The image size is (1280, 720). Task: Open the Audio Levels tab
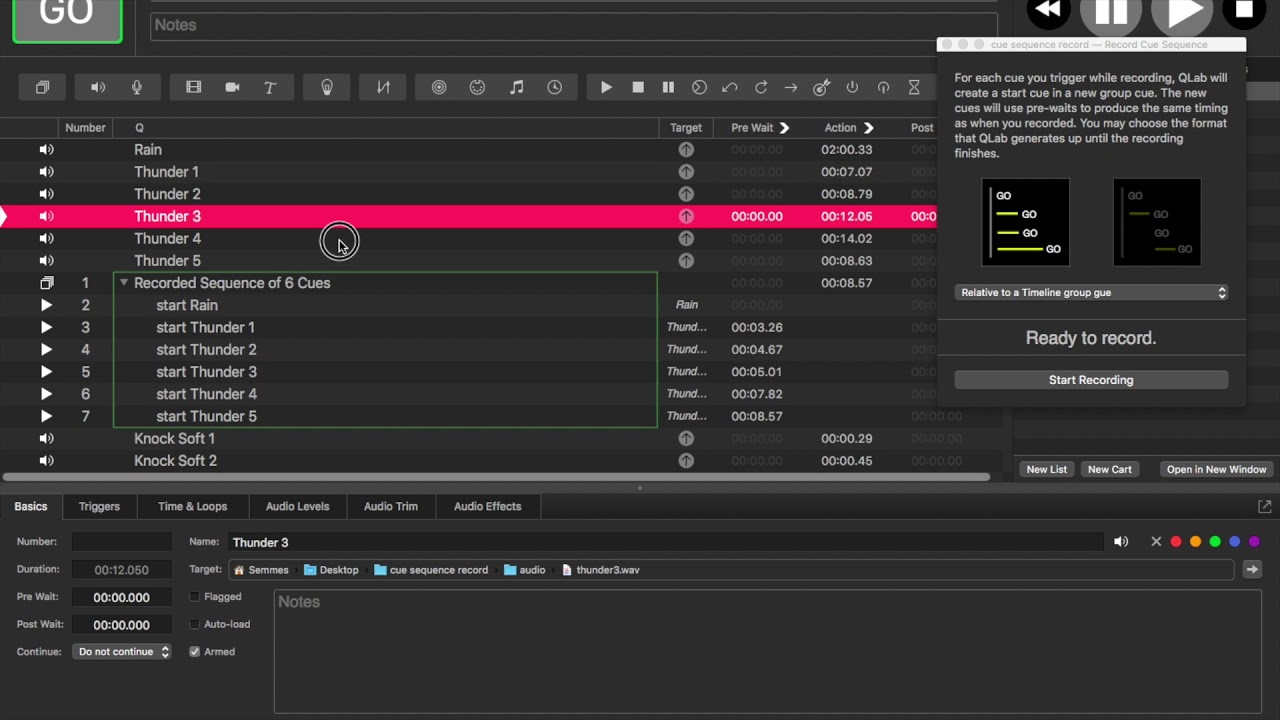297,507
